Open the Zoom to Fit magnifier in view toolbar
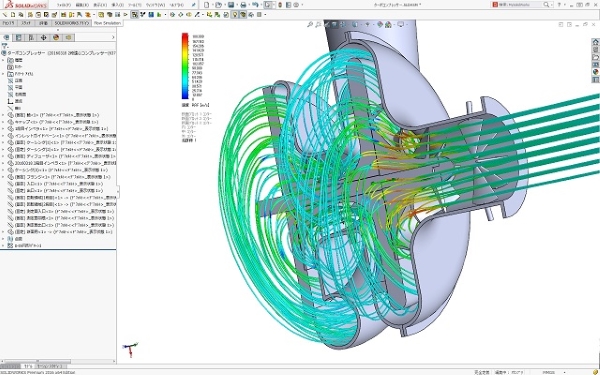 [x=310, y=24]
